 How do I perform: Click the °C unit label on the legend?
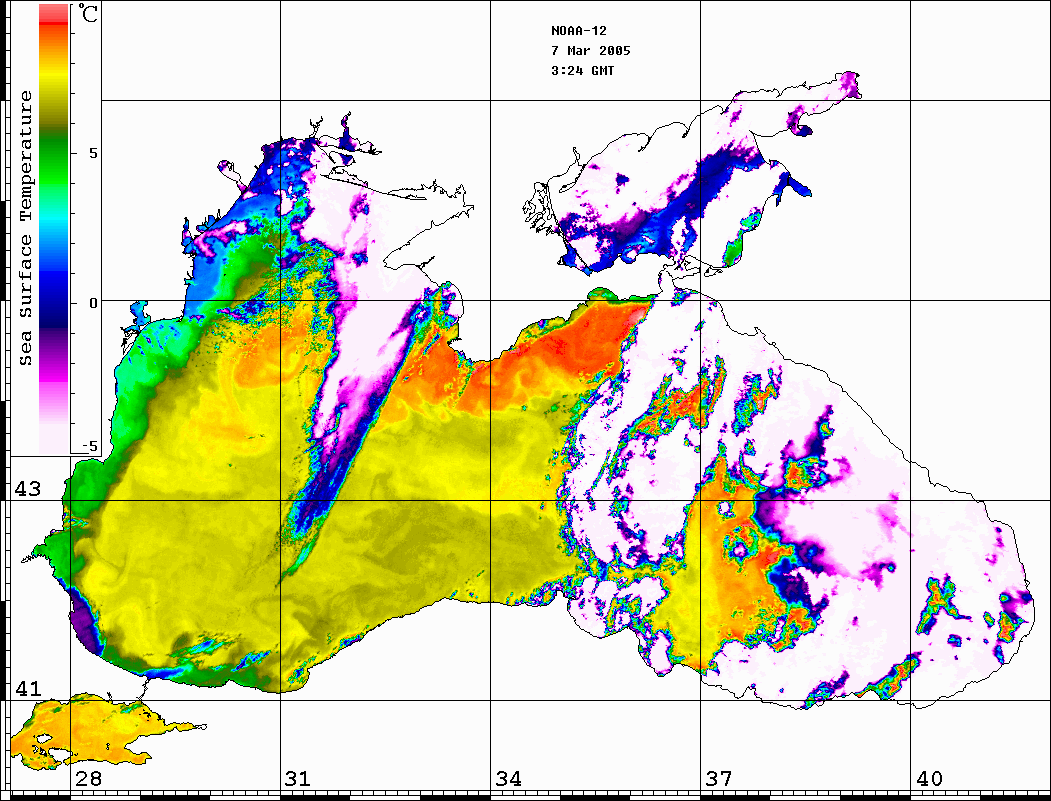point(88,13)
